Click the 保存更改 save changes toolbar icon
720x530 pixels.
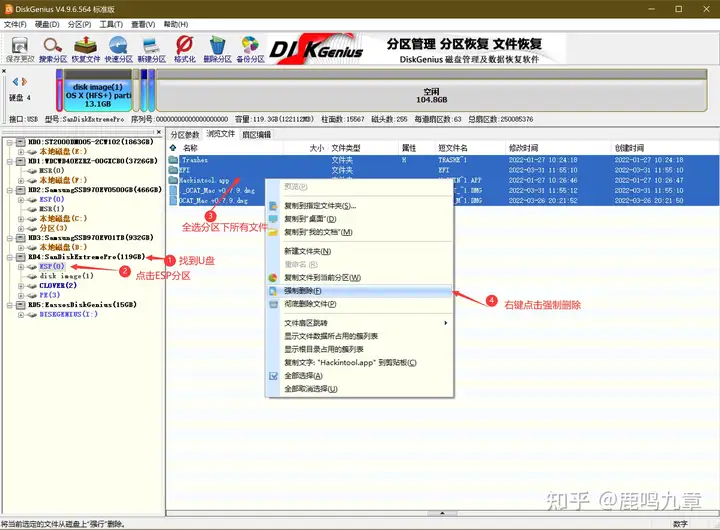coord(20,50)
